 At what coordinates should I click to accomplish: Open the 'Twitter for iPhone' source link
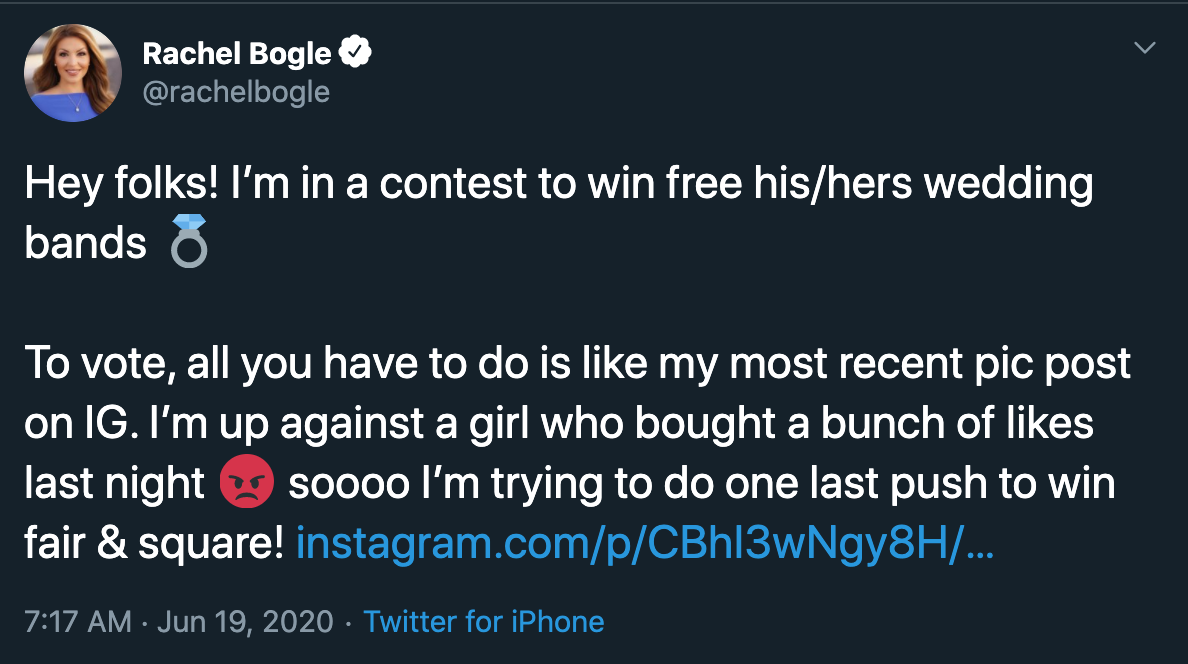click(483, 622)
